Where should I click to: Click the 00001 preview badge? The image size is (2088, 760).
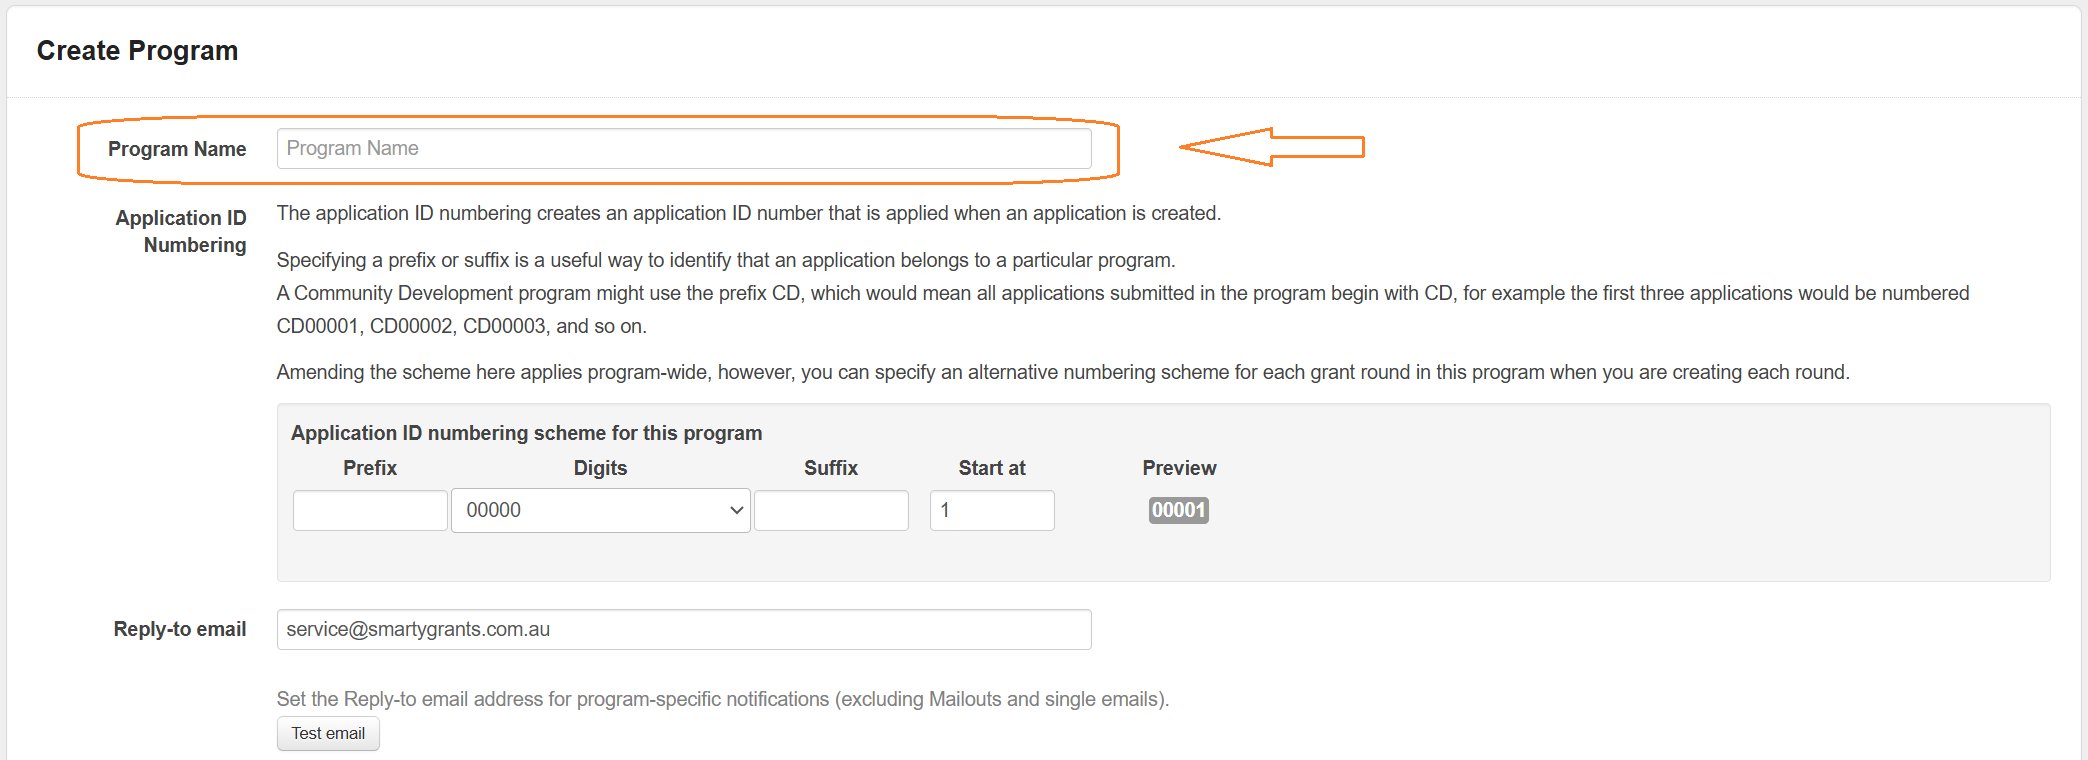click(1178, 510)
